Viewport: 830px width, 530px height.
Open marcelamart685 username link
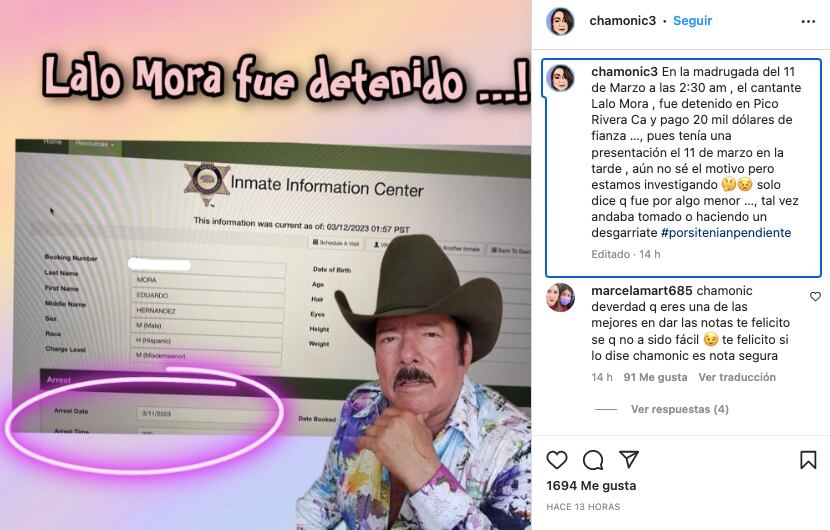click(642, 291)
